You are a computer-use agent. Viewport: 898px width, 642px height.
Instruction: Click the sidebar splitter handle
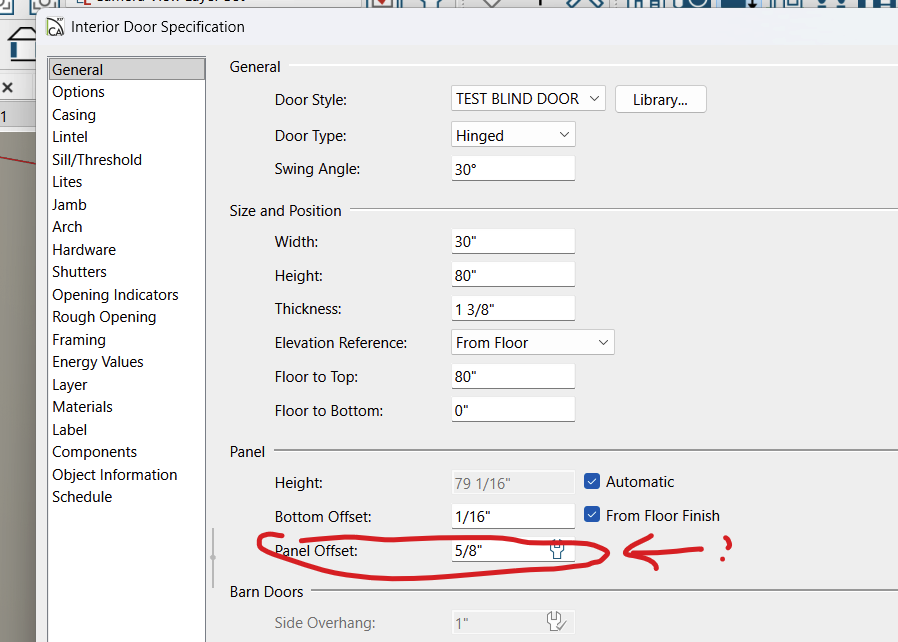pyautogui.click(x=213, y=557)
